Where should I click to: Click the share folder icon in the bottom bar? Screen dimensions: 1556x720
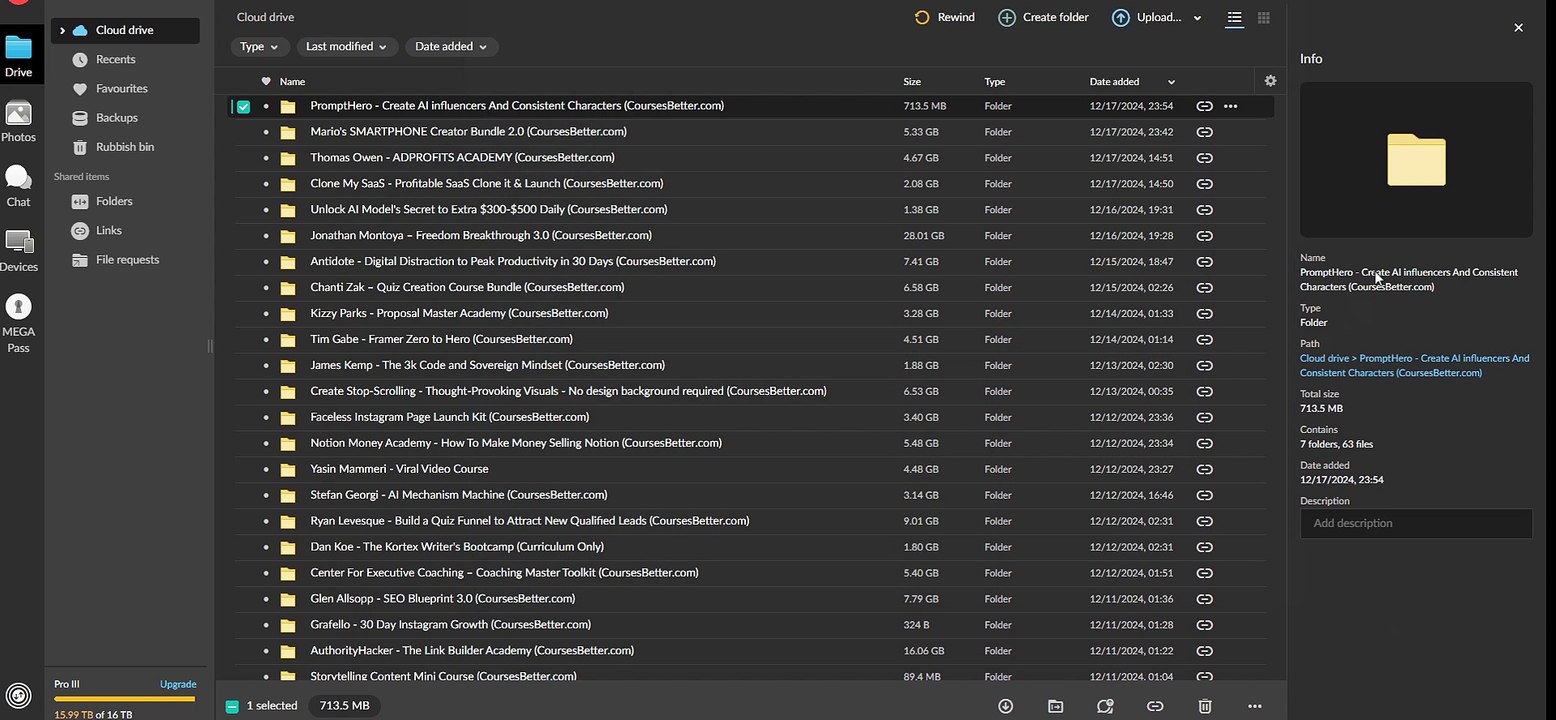point(1105,706)
